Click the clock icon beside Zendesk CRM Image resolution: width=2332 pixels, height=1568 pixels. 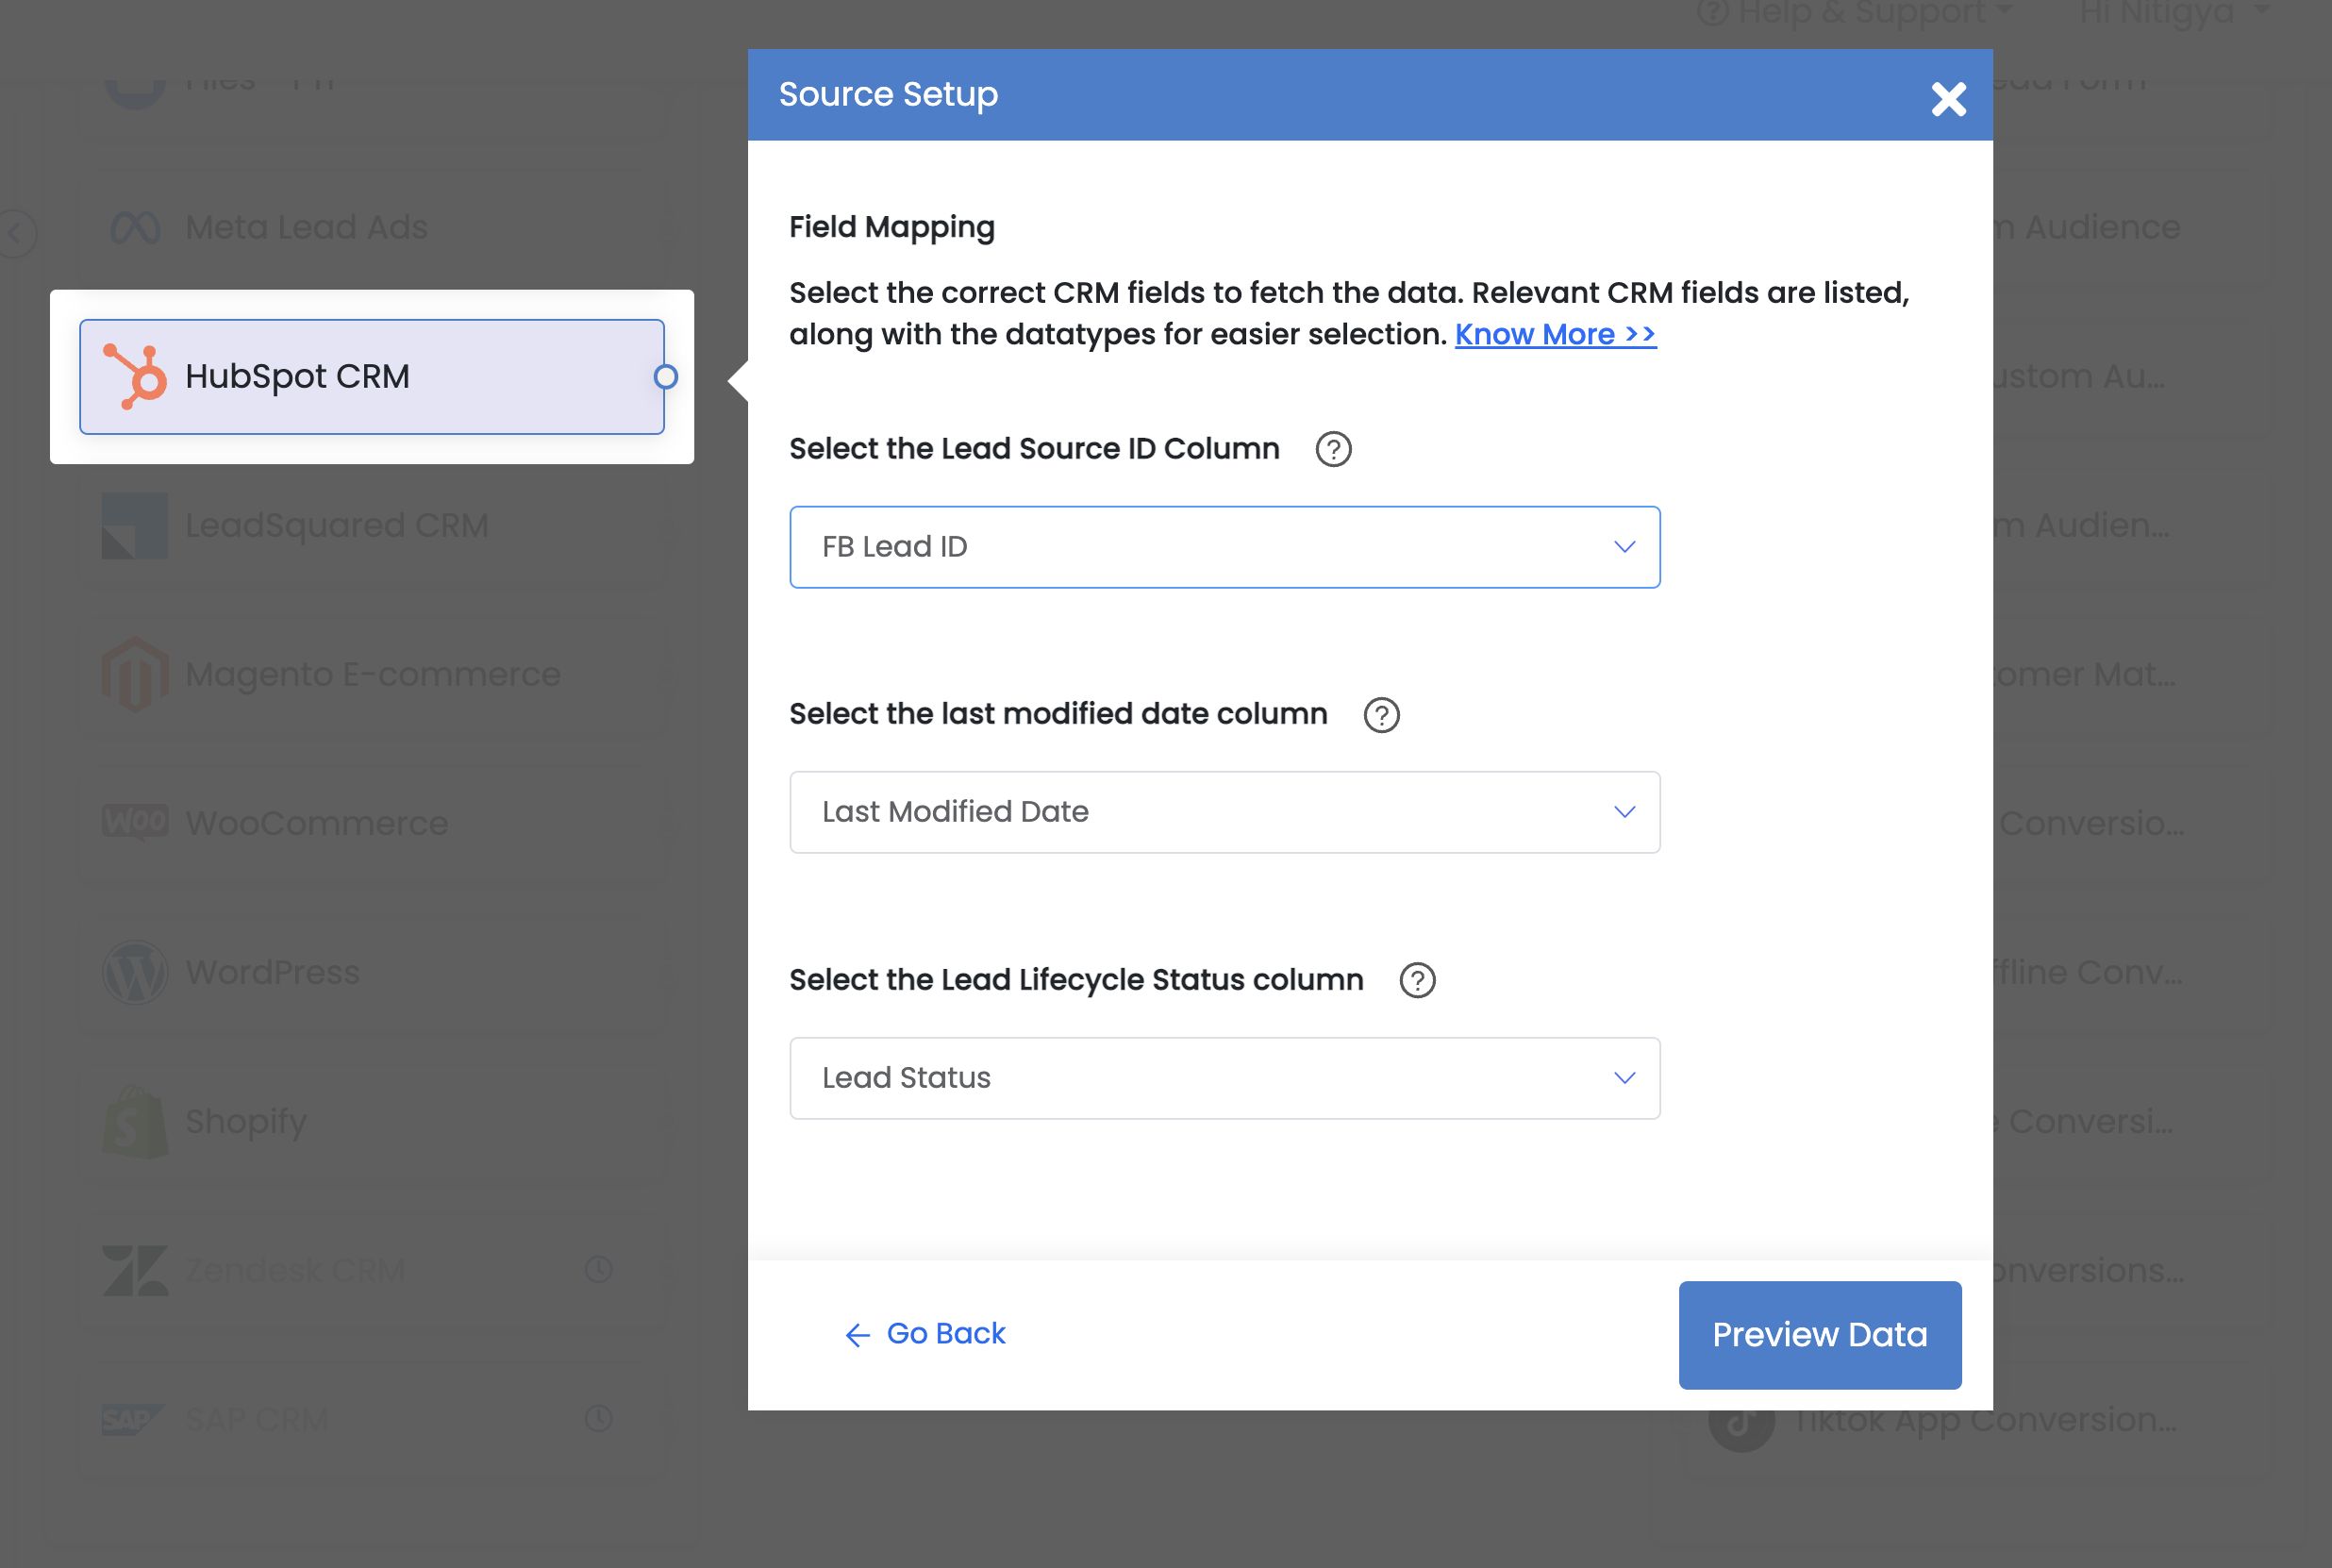(x=598, y=1270)
